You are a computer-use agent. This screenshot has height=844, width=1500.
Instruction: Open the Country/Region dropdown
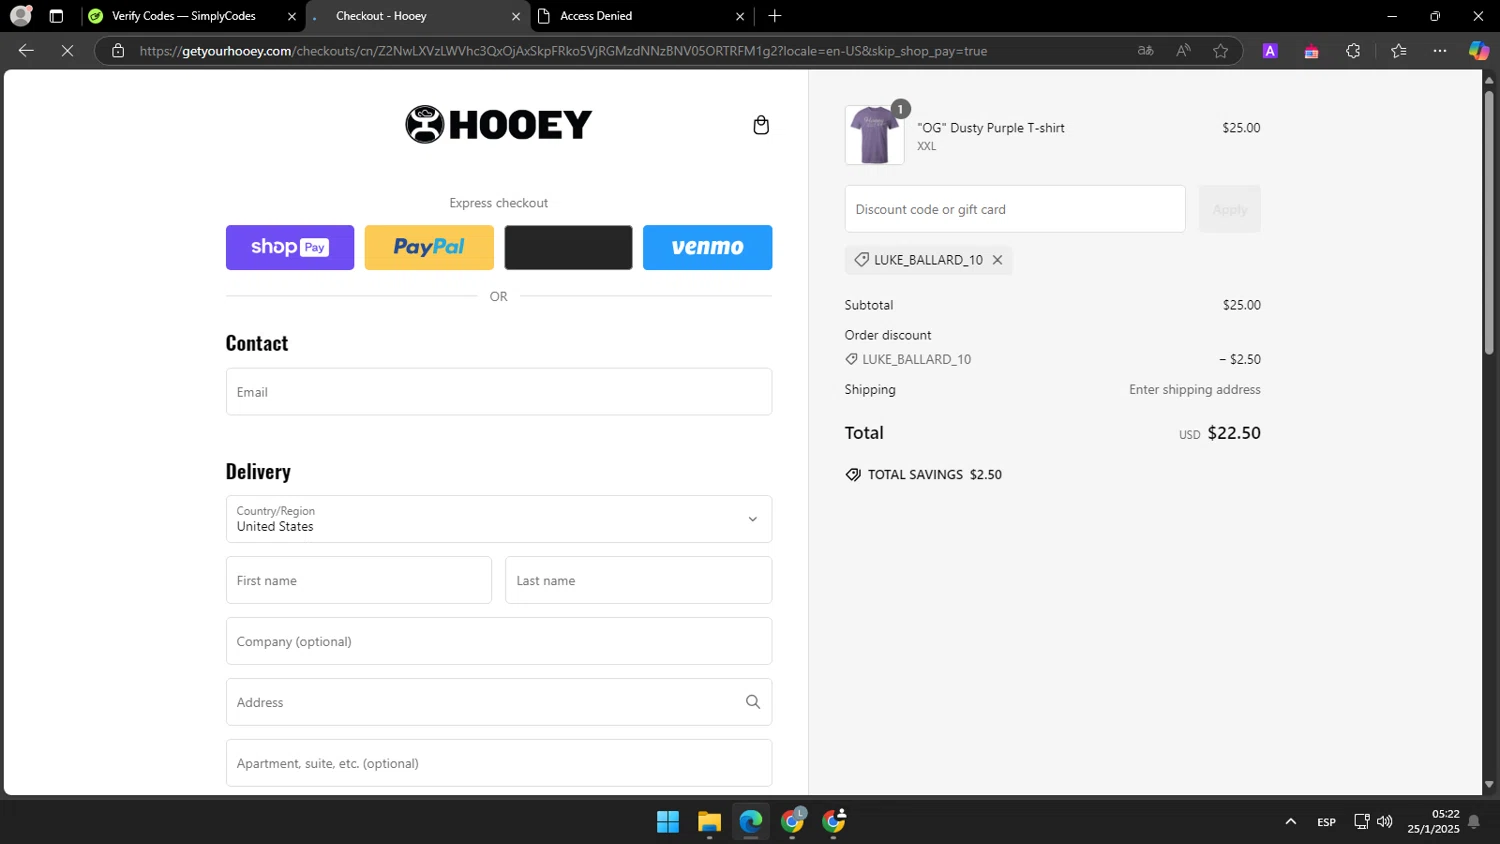click(499, 519)
